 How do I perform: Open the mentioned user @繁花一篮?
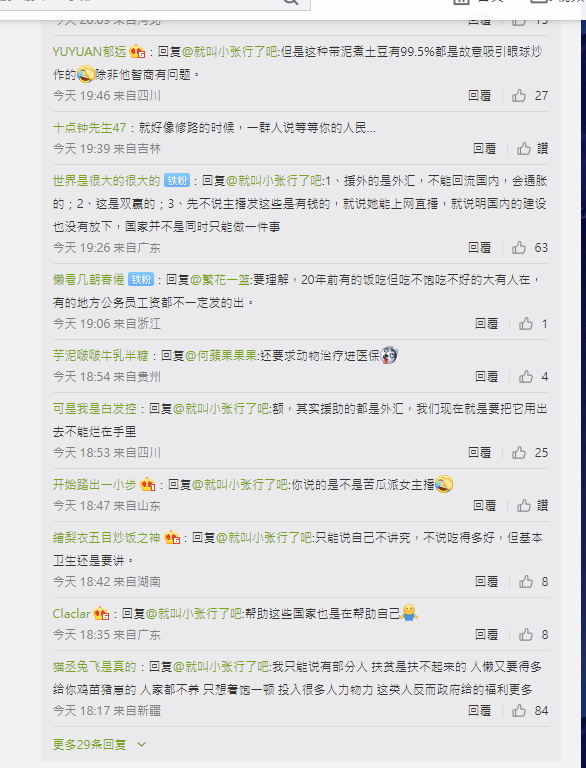[x=220, y=280]
